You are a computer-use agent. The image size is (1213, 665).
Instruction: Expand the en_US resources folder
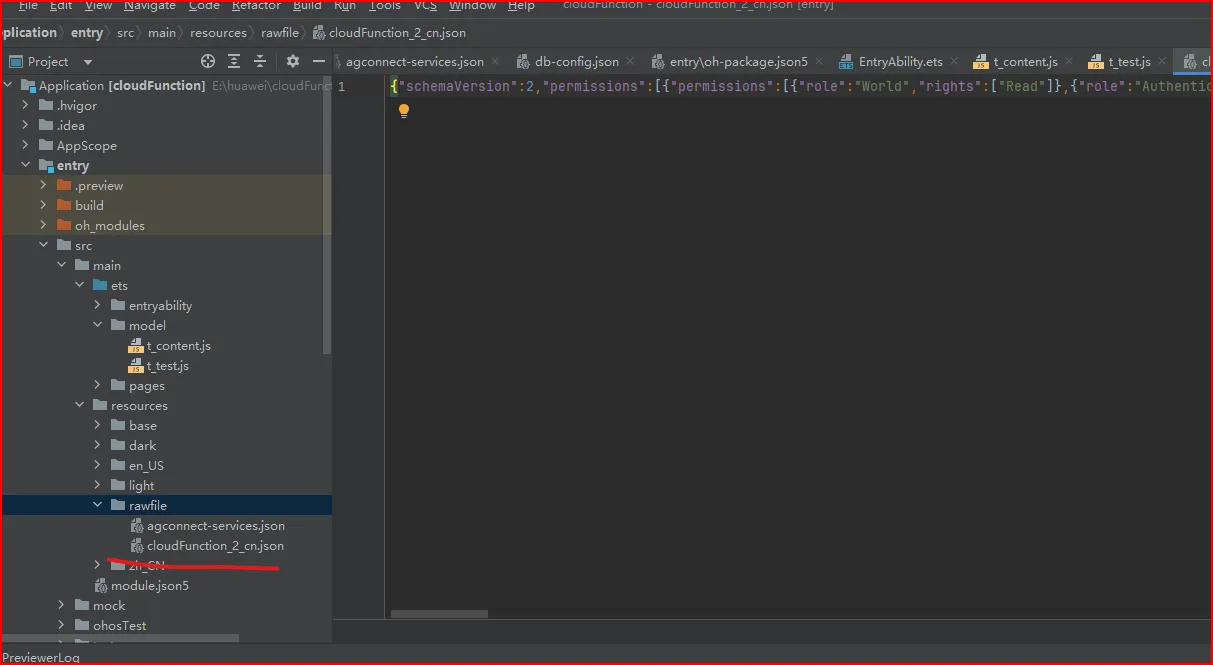97,466
